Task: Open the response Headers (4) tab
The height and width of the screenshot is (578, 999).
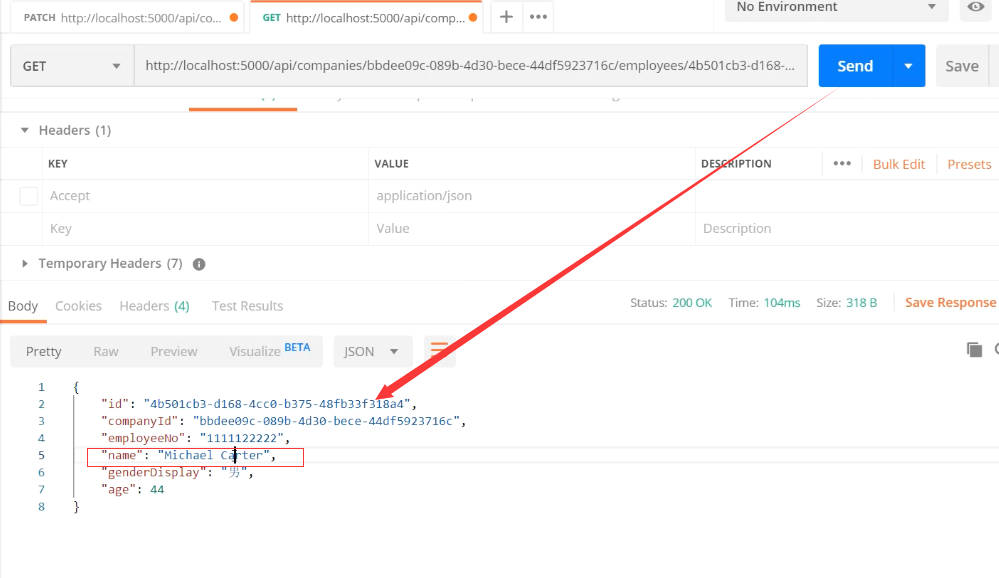Action: click(x=154, y=306)
